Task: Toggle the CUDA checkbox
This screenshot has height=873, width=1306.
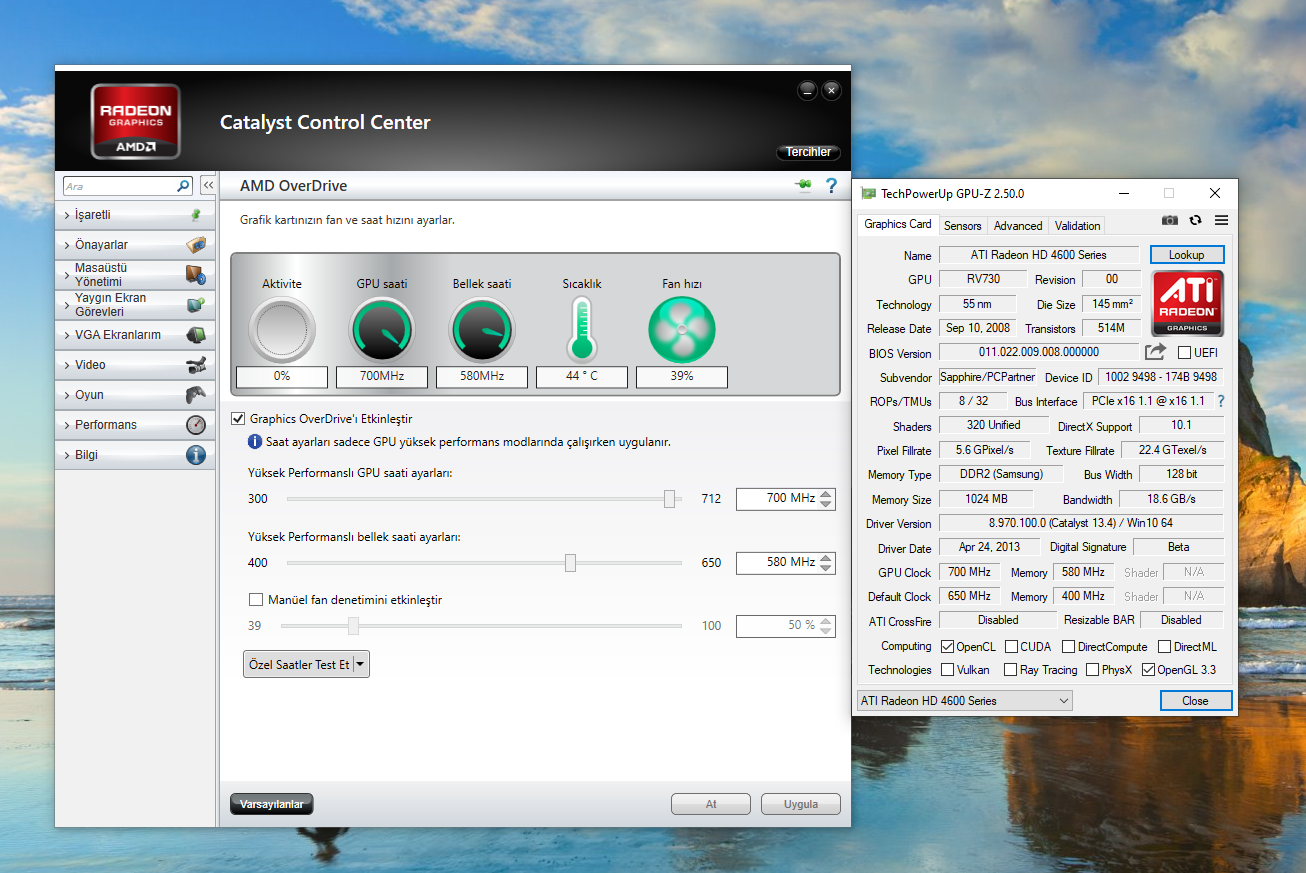Action: point(1011,647)
